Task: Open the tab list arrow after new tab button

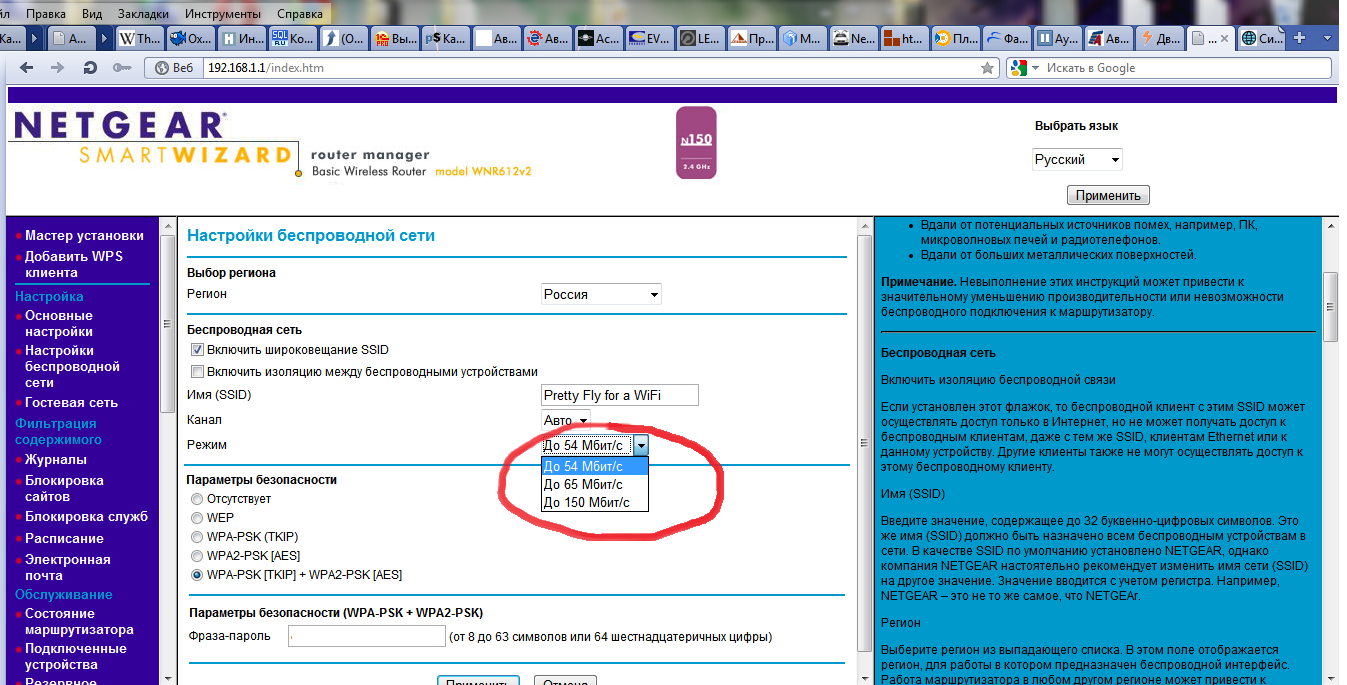Action: pos(1328,38)
